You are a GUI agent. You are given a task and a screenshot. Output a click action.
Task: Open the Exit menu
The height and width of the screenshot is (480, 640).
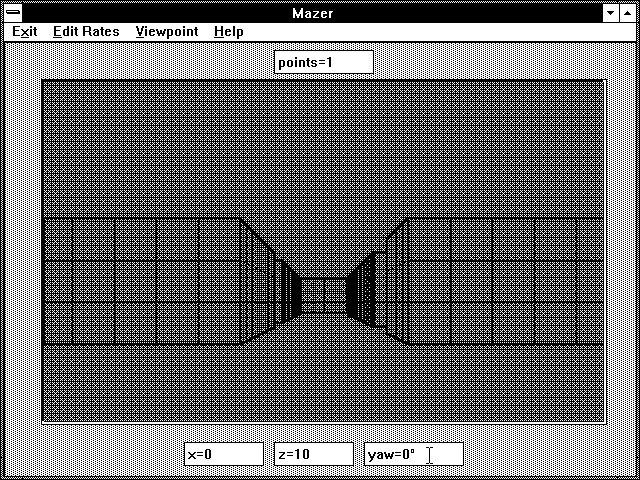(24, 32)
